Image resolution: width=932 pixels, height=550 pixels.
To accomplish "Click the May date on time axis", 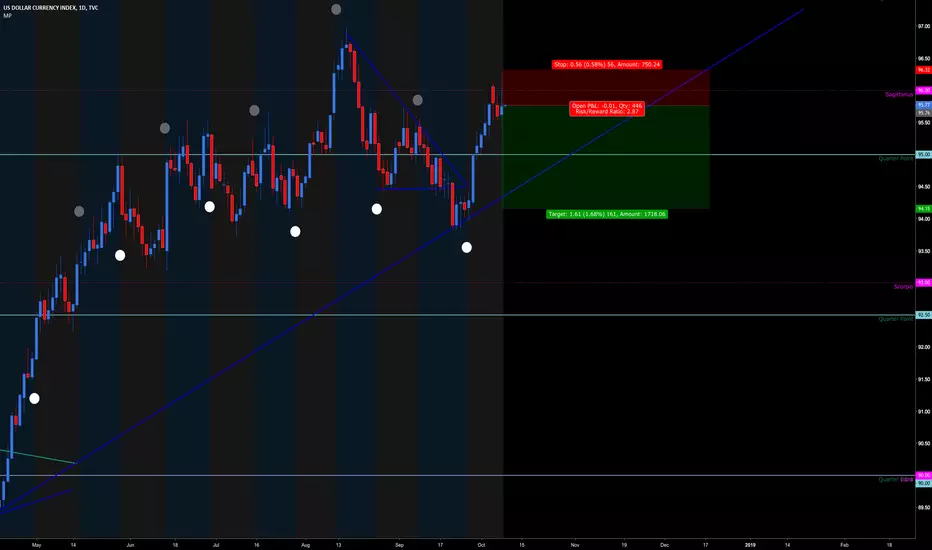I will [x=36, y=545].
